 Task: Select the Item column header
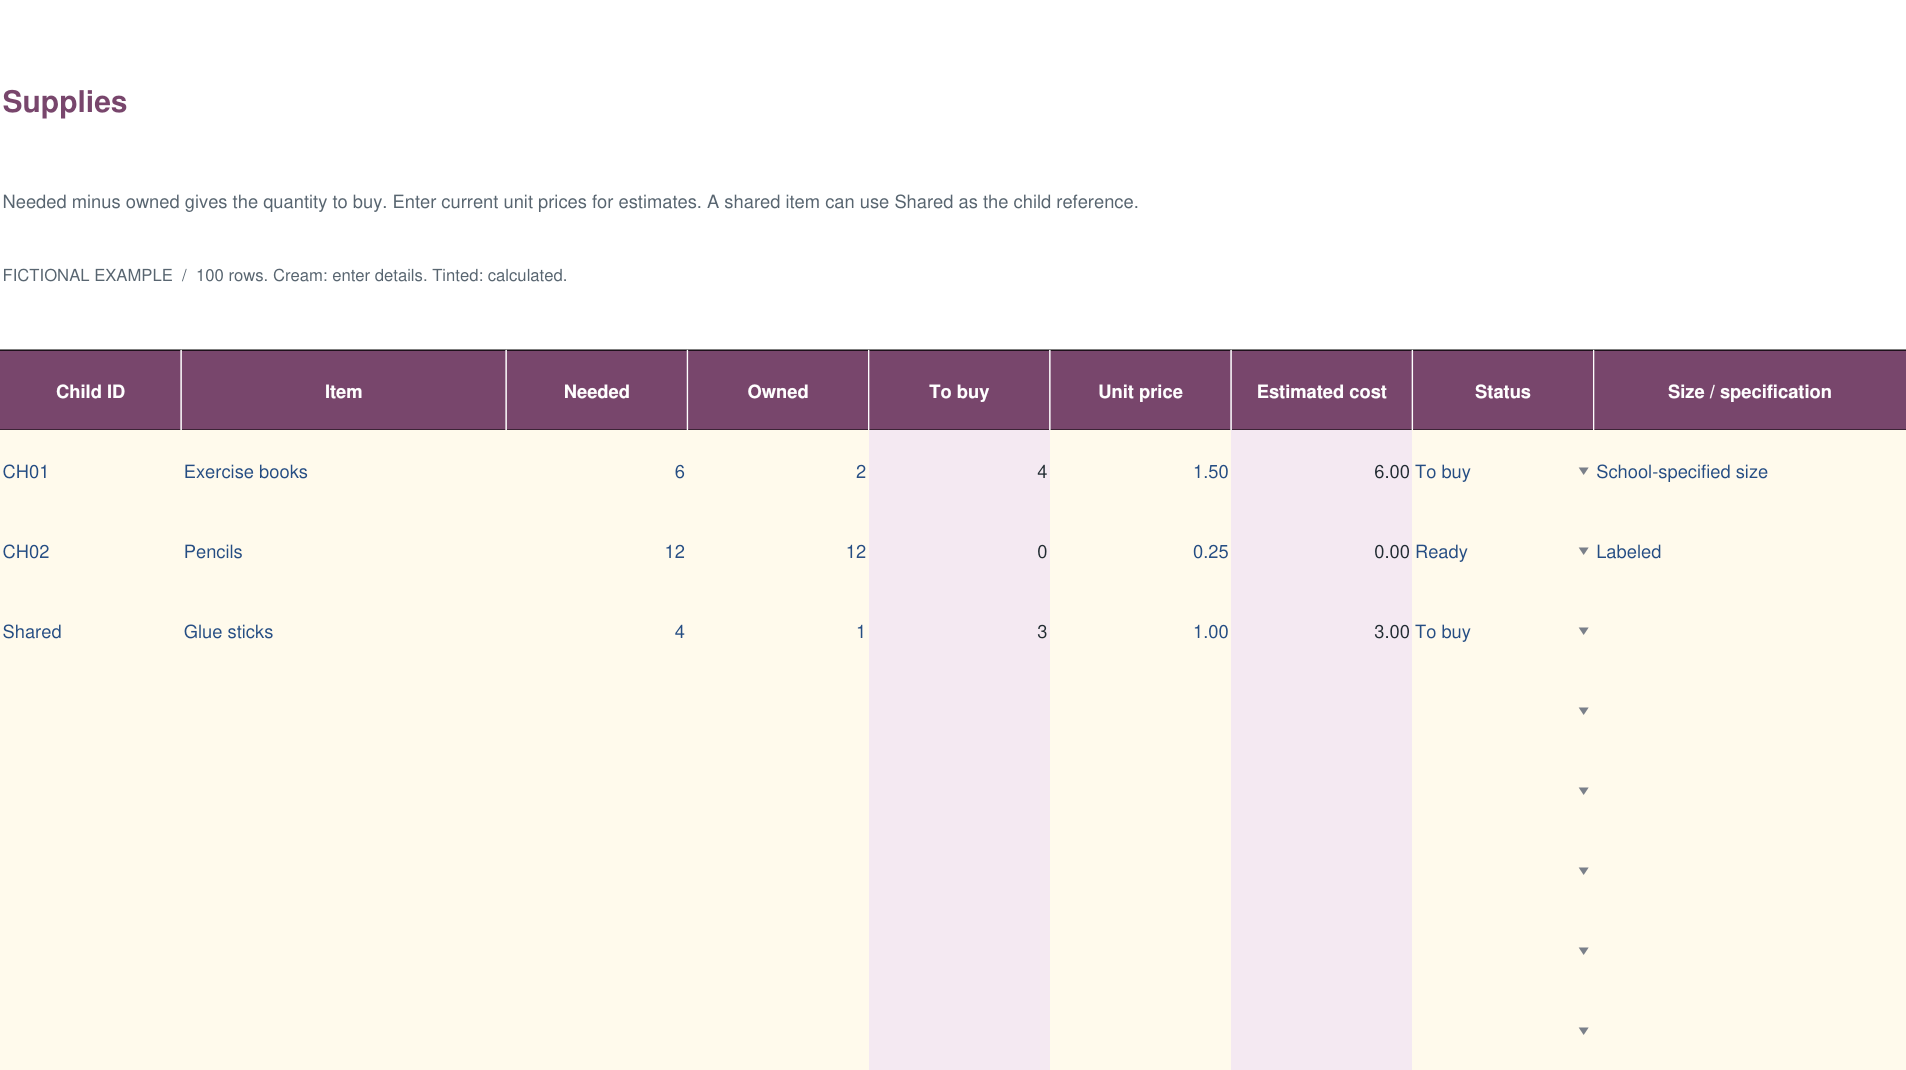tap(343, 391)
